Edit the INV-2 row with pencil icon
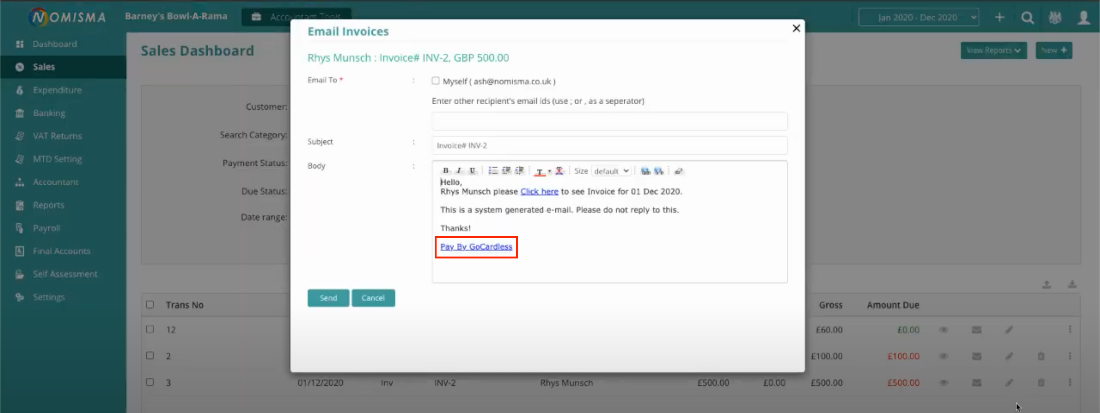The image size is (1100, 413). [1009, 383]
